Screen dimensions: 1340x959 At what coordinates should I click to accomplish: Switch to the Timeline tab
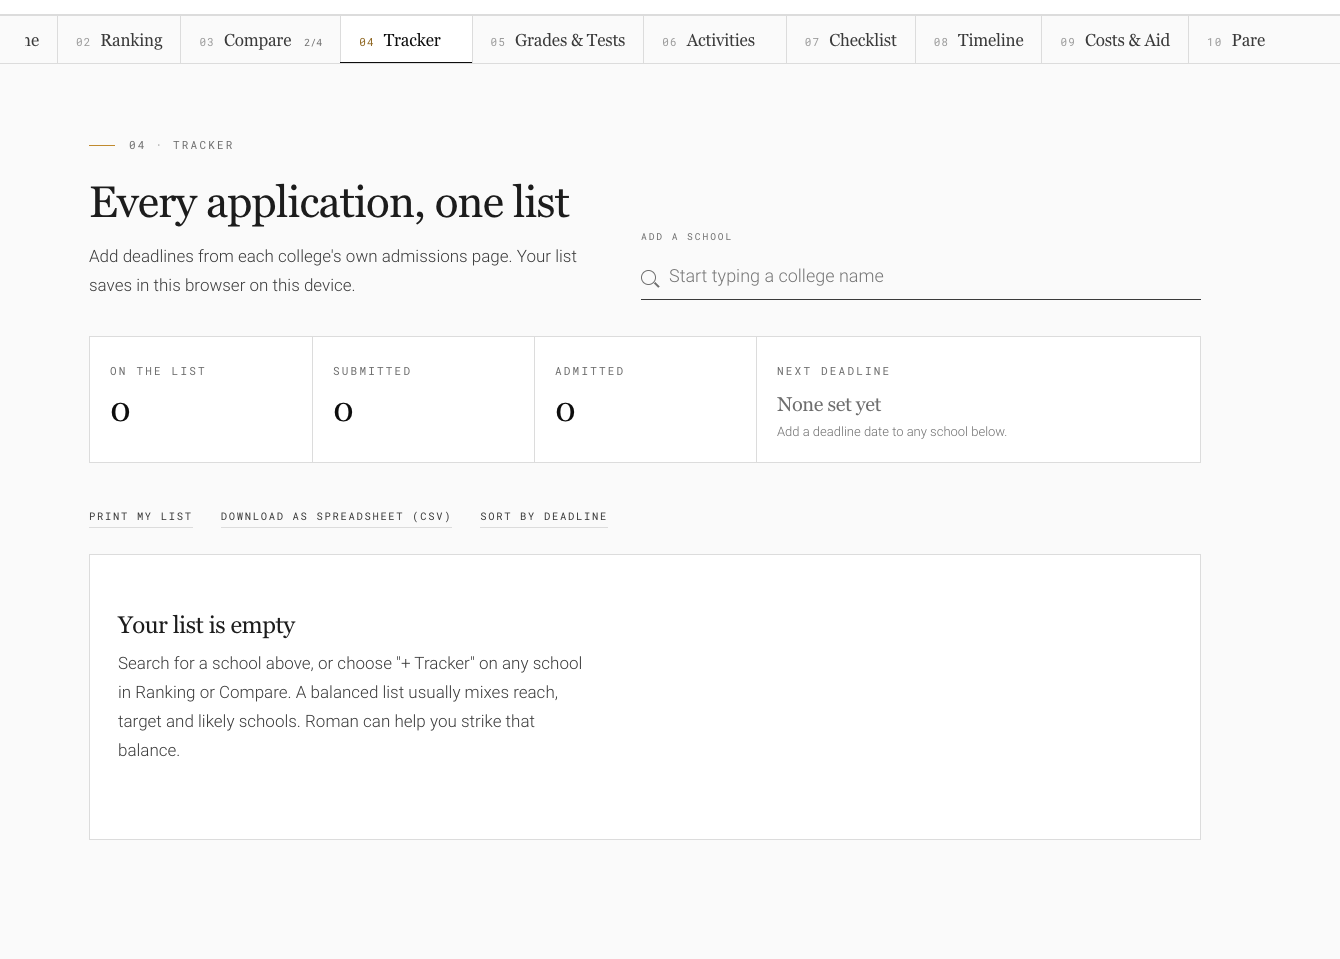[x=979, y=40]
